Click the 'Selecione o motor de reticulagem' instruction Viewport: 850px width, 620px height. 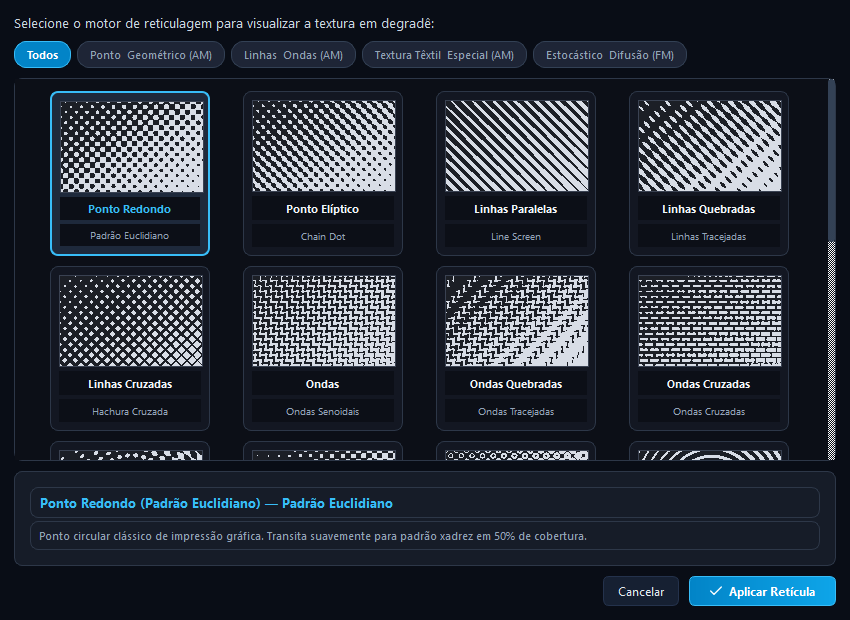tap(224, 24)
